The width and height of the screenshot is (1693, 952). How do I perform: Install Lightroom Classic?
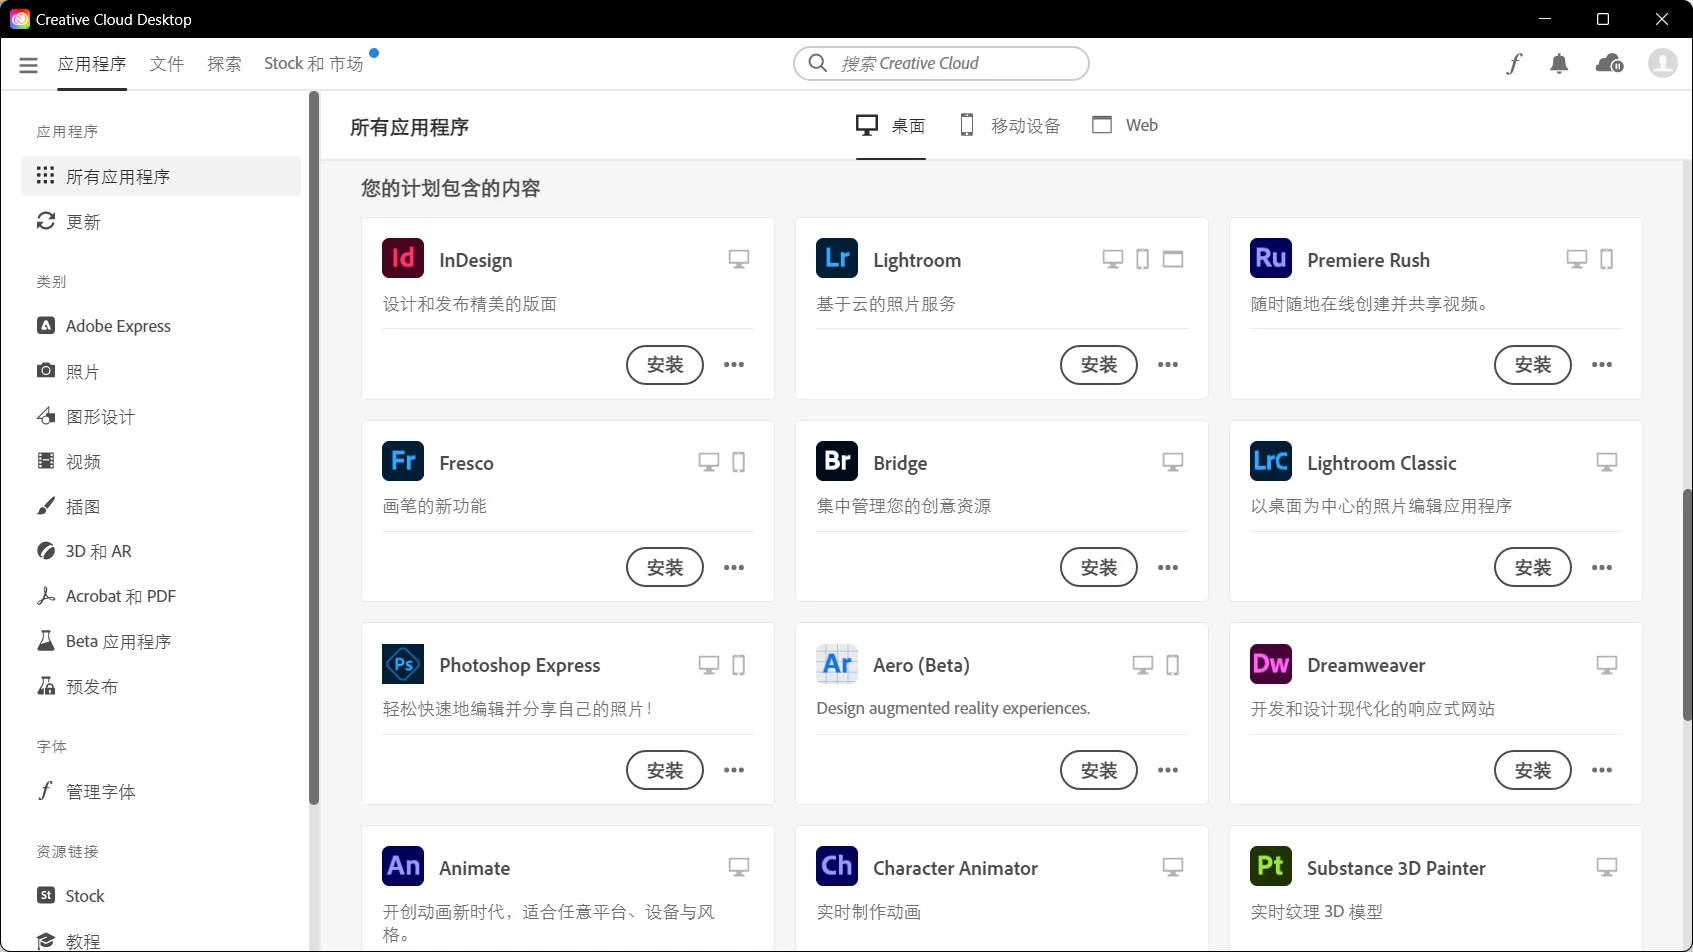[x=1533, y=568]
